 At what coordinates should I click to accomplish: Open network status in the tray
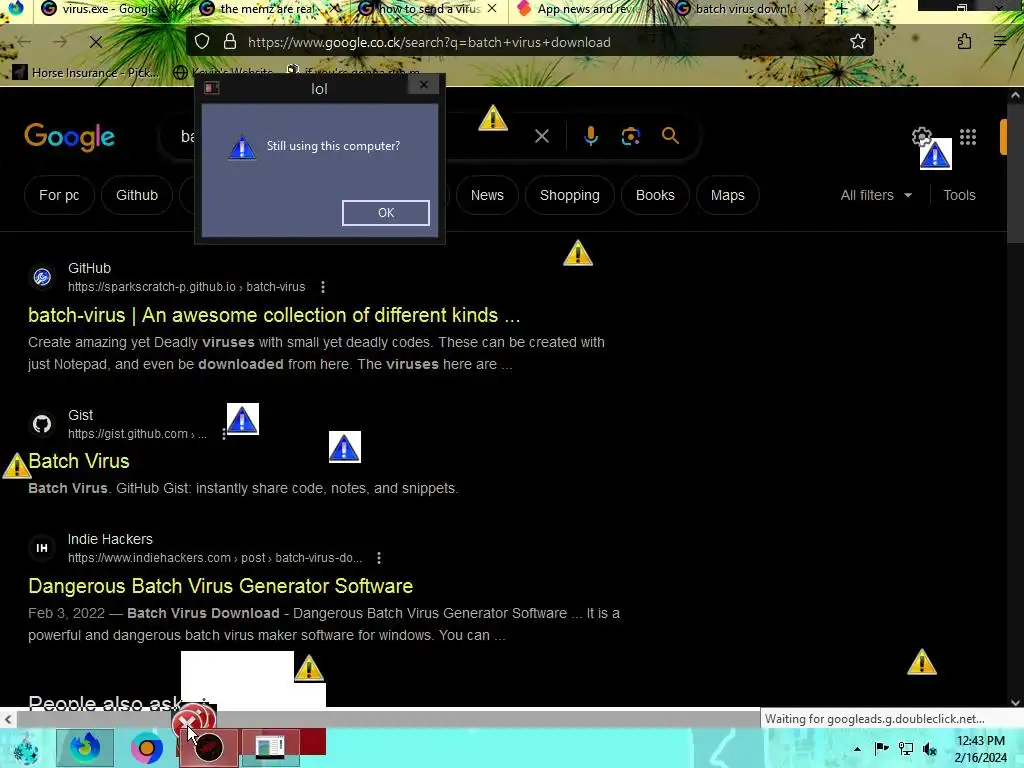pyautogui.click(x=906, y=748)
